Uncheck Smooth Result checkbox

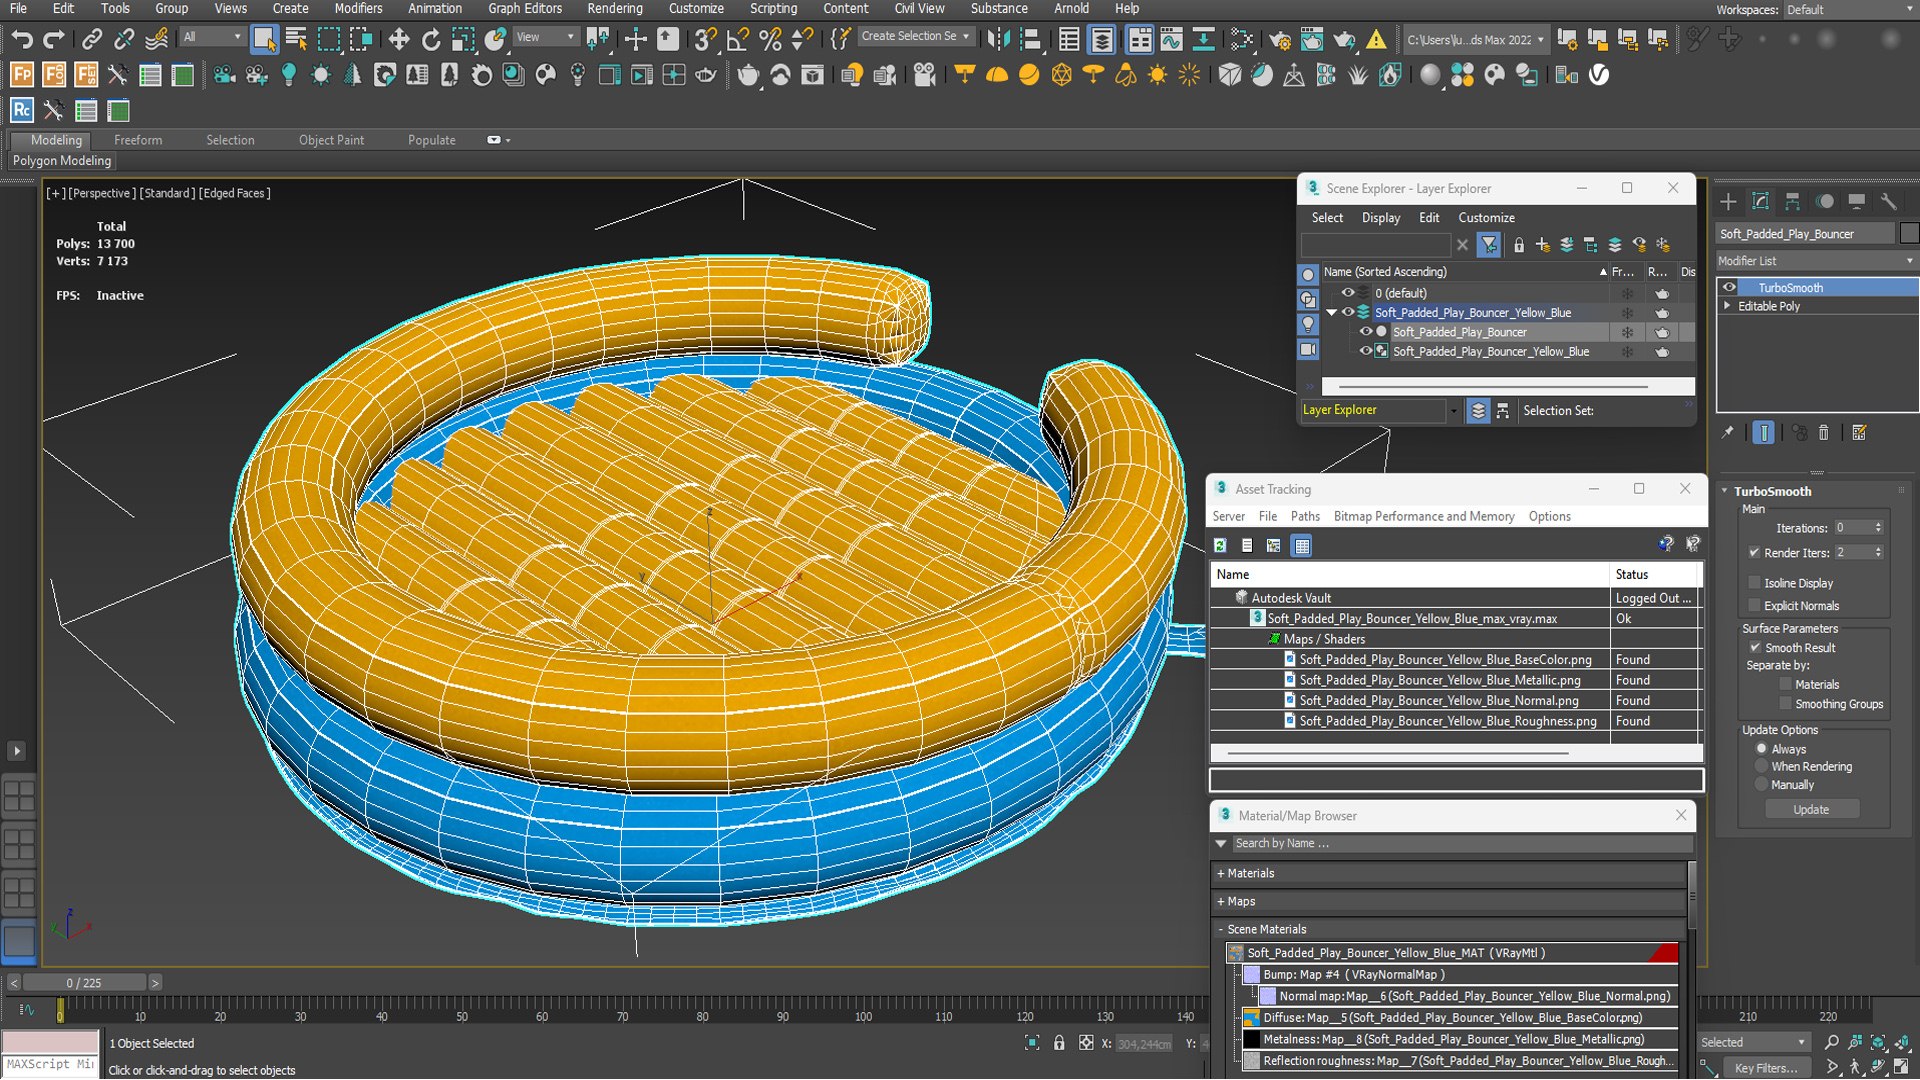pyautogui.click(x=1754, y=647)
